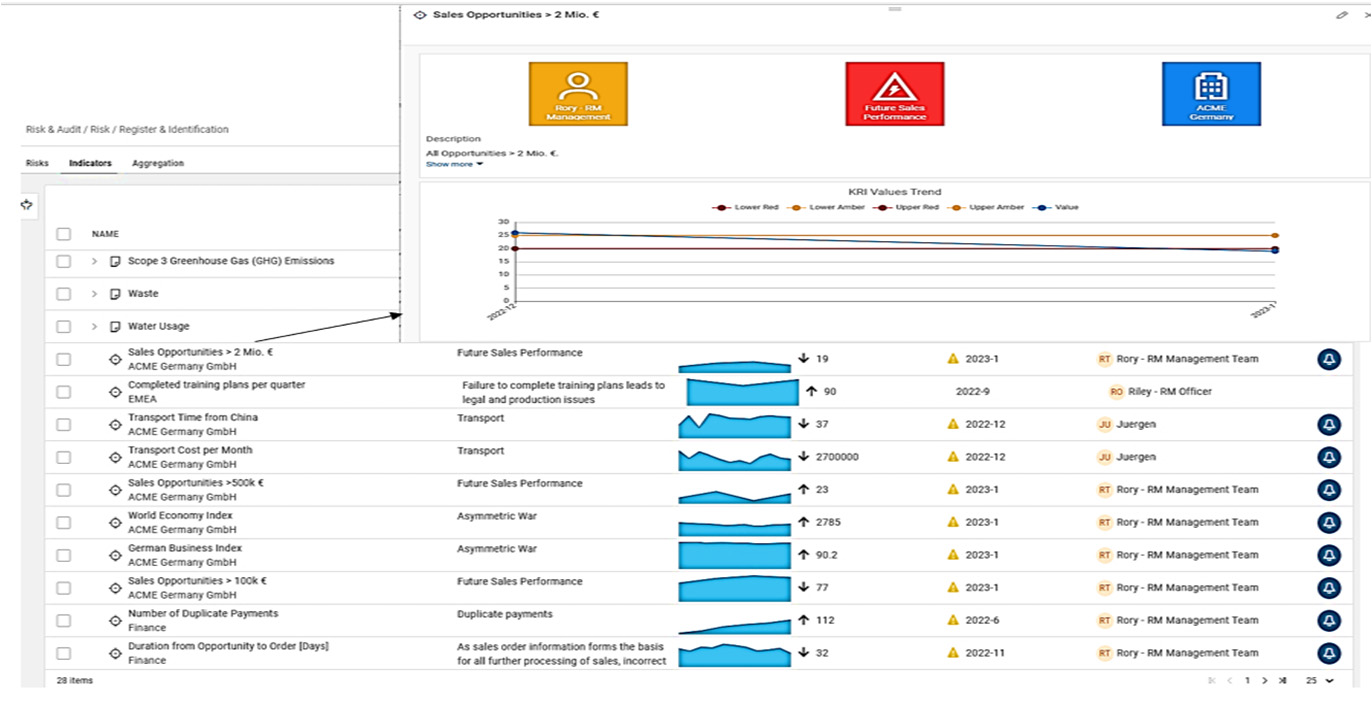Click value 2700000 in Transport Cost row
The image size is (1372, 709).
pyautogui.click(x=837, y=457)
